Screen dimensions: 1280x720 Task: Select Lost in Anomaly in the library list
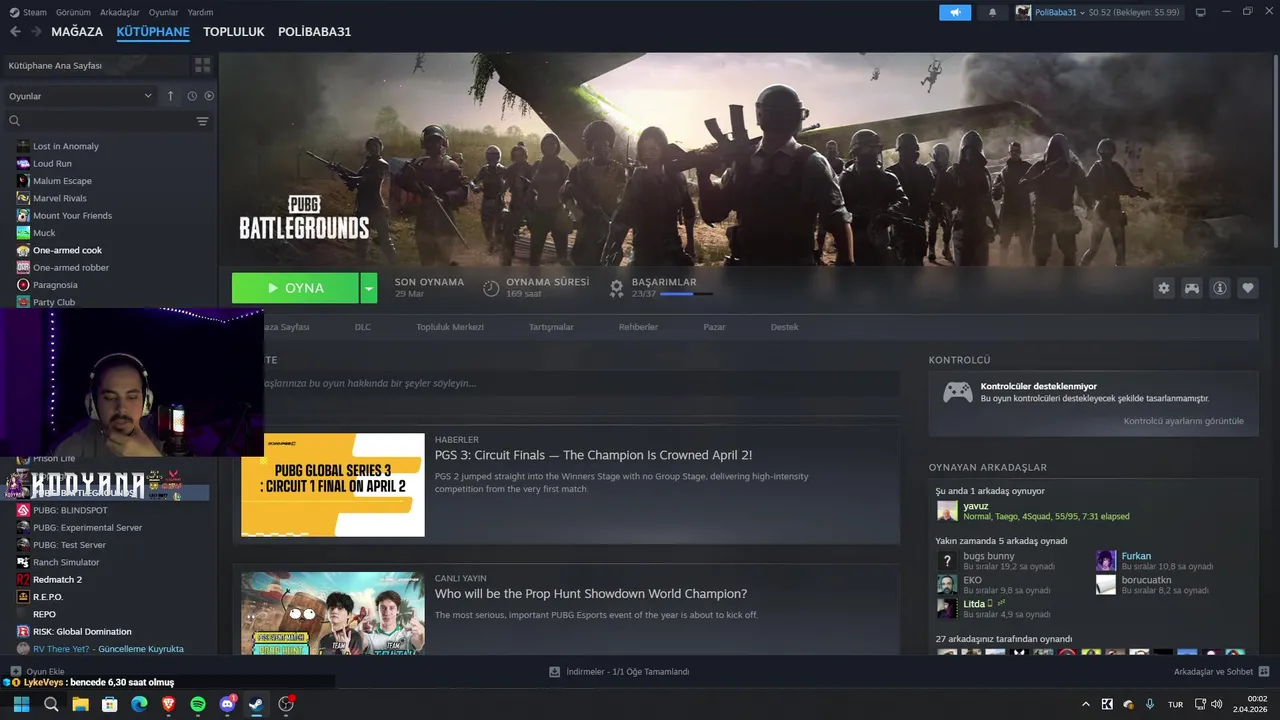click(66, 146)
